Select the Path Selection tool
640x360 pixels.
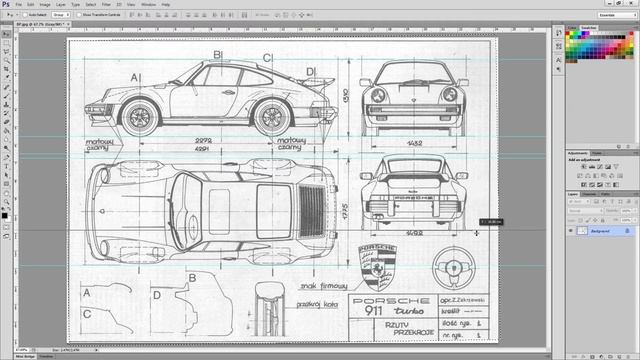(x=6, y=175)
